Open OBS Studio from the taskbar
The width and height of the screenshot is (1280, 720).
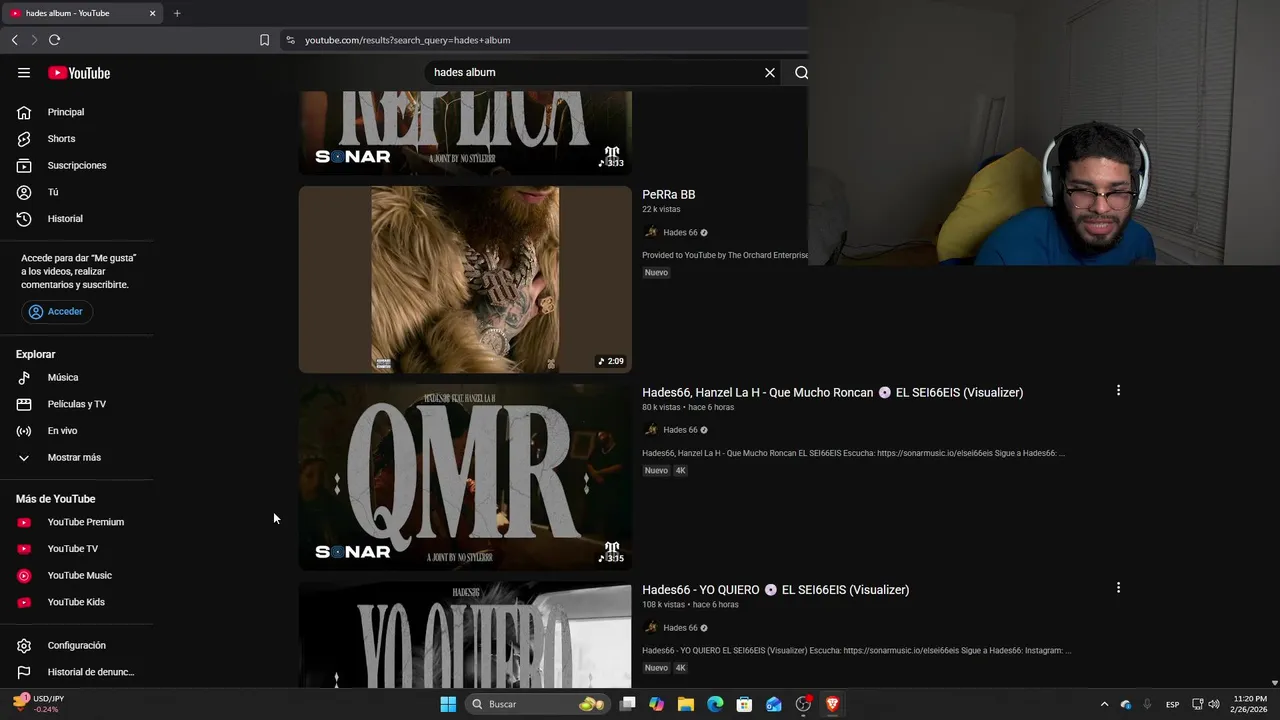[x=803, y=704]
